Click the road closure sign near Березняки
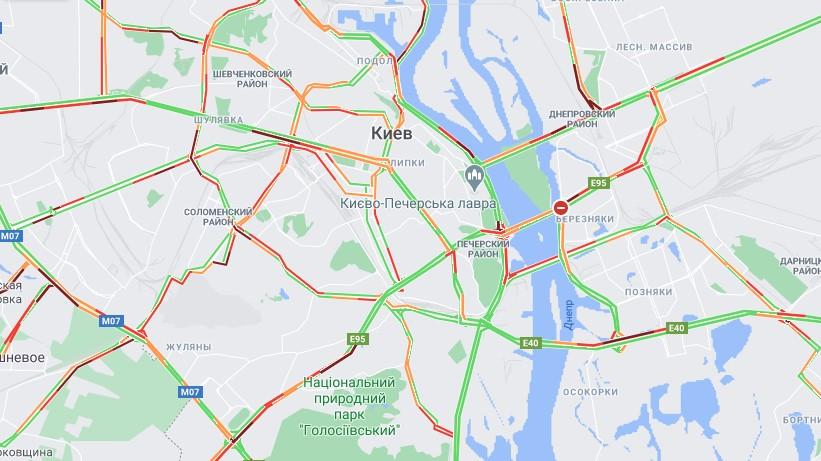This screenshot has height=461, width=821. [x=561, y=208]
